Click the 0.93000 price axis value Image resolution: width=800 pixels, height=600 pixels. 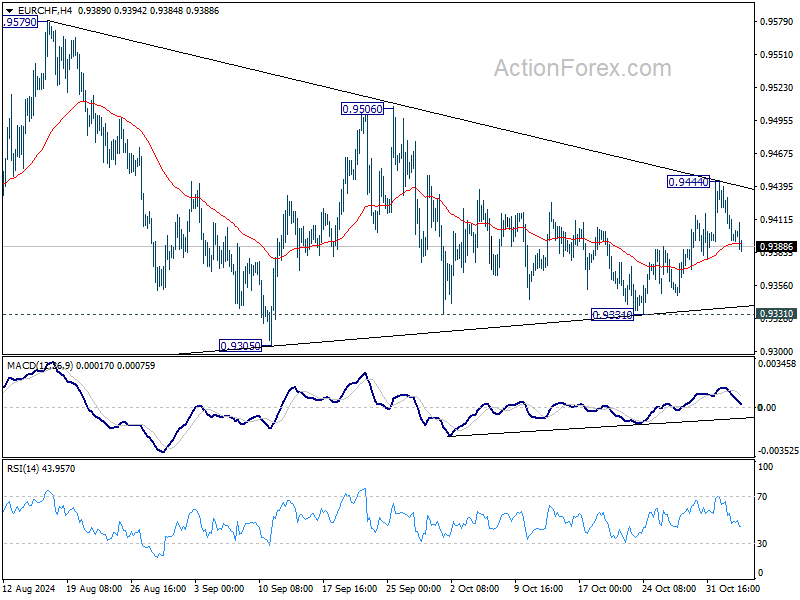pyautogui.click(x=777, y=352)
